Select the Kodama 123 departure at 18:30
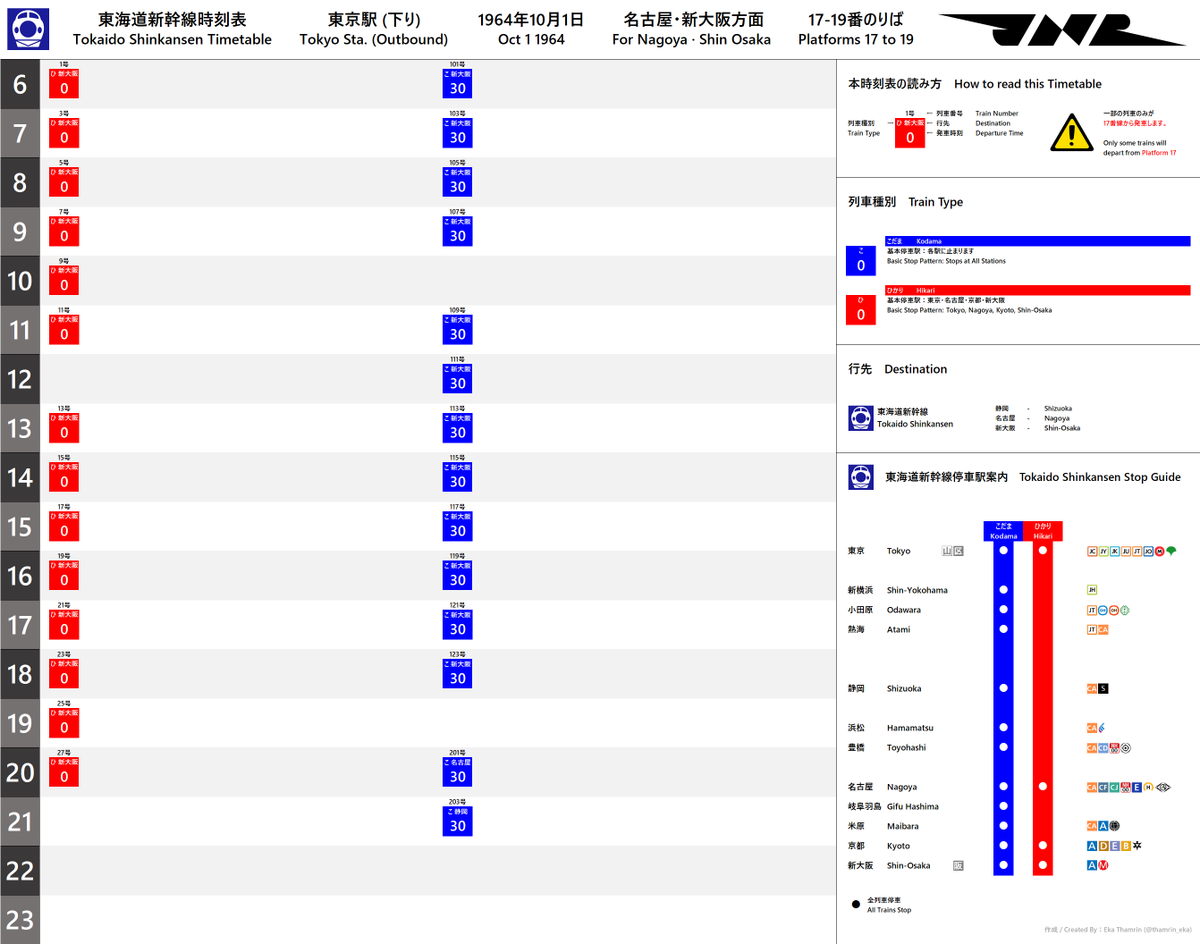1200x944 pixels. coord(457,673)
